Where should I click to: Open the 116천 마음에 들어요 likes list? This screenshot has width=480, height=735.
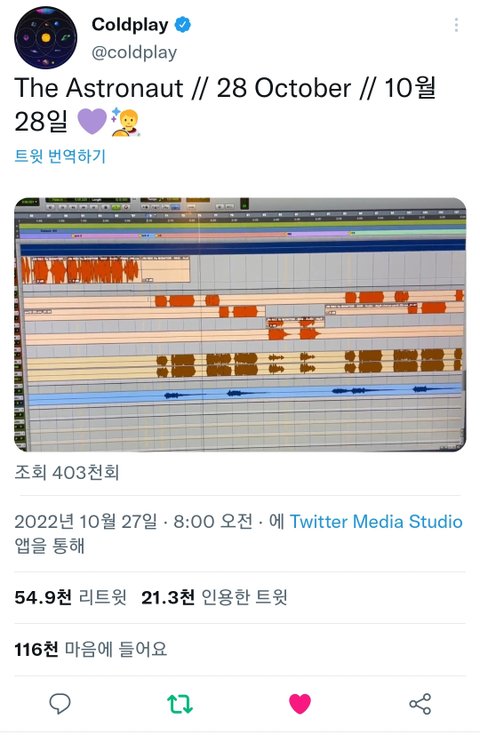click(90, 650)
